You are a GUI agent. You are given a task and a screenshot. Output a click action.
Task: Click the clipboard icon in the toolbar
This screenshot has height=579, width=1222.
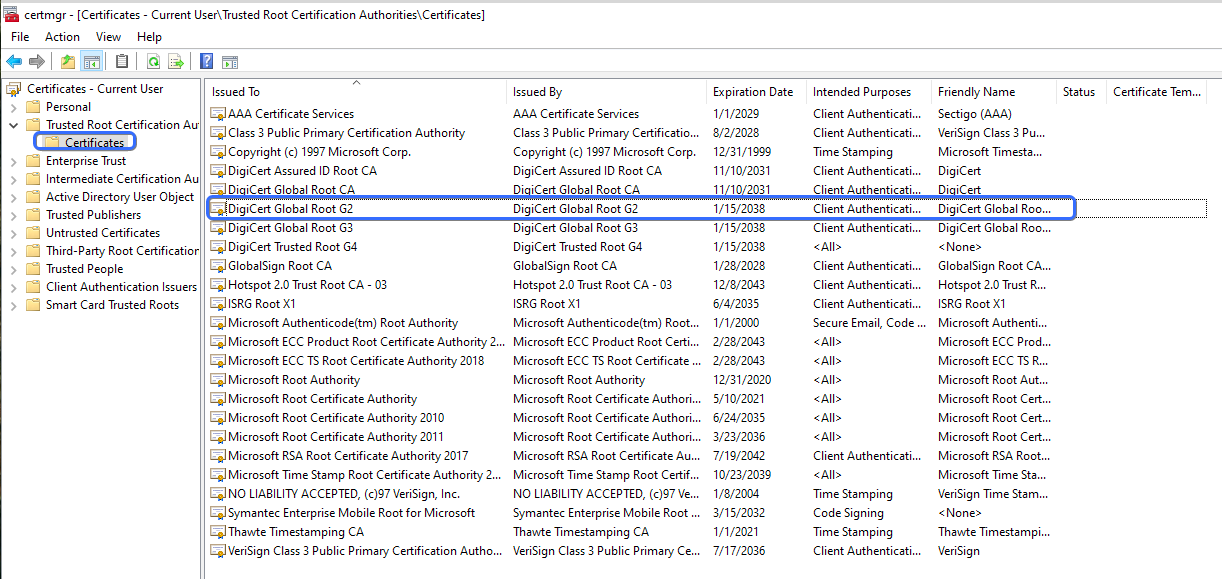tap(122, 62)
